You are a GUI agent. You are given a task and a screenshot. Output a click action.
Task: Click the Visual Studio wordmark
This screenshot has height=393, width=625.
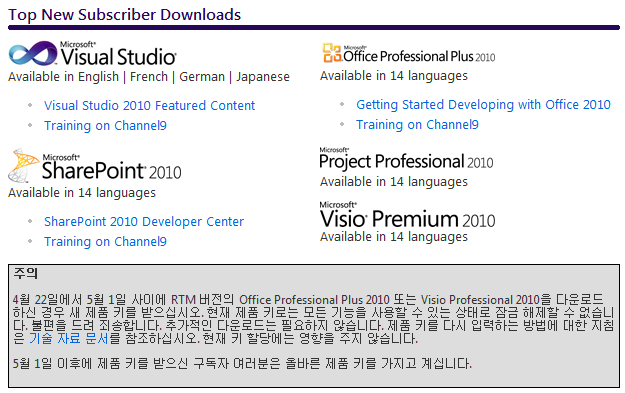118,54
